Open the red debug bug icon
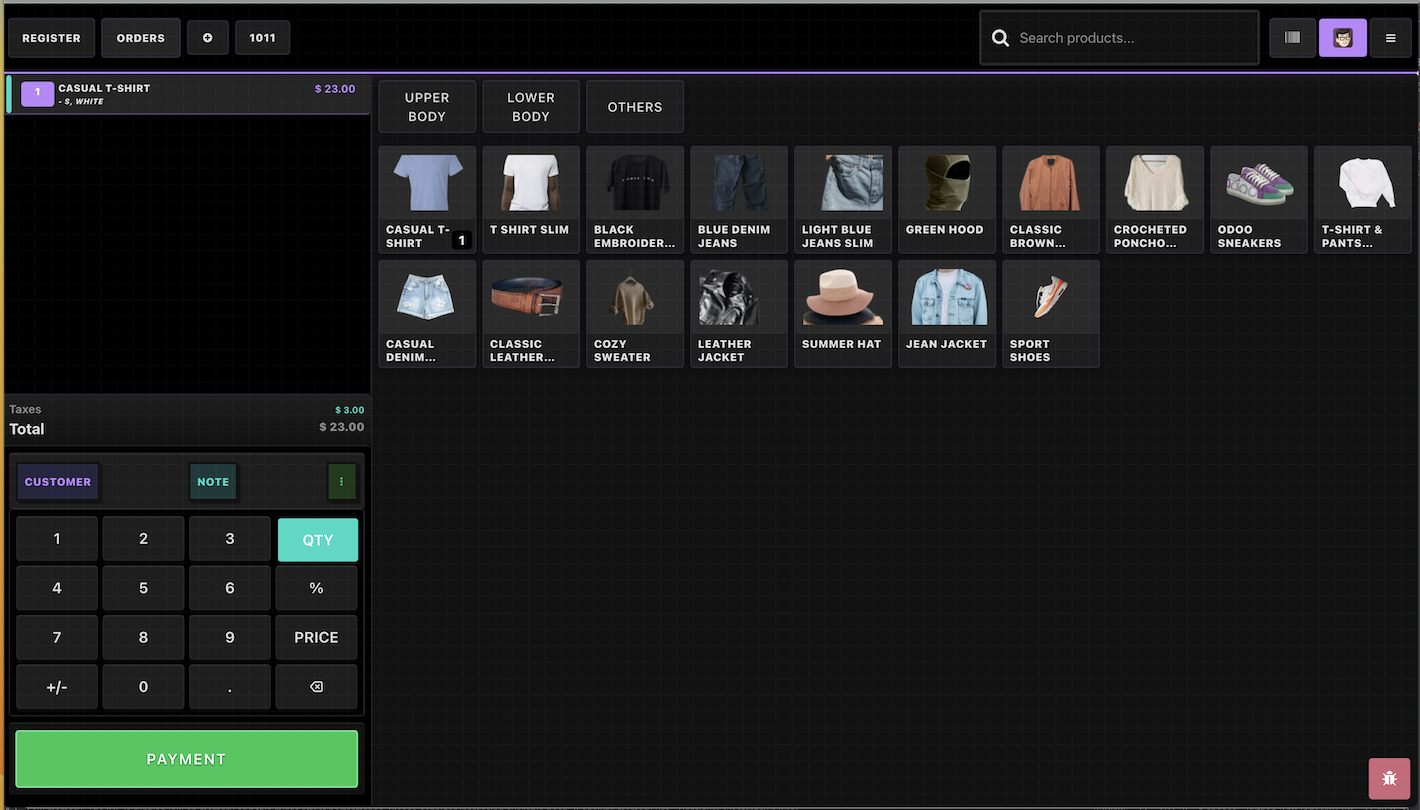This screenshot has width=1420, height=810. coord(1389,778)
